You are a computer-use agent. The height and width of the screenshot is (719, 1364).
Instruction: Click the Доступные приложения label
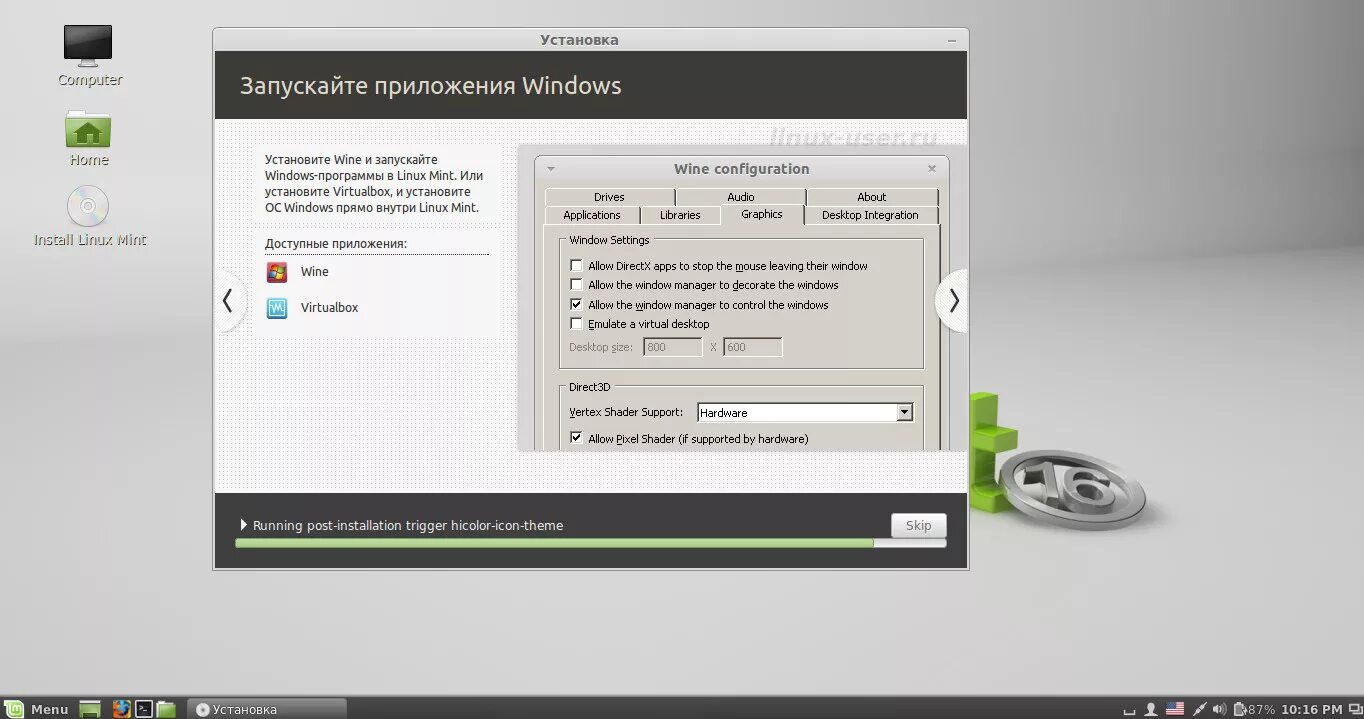(336, 244)
